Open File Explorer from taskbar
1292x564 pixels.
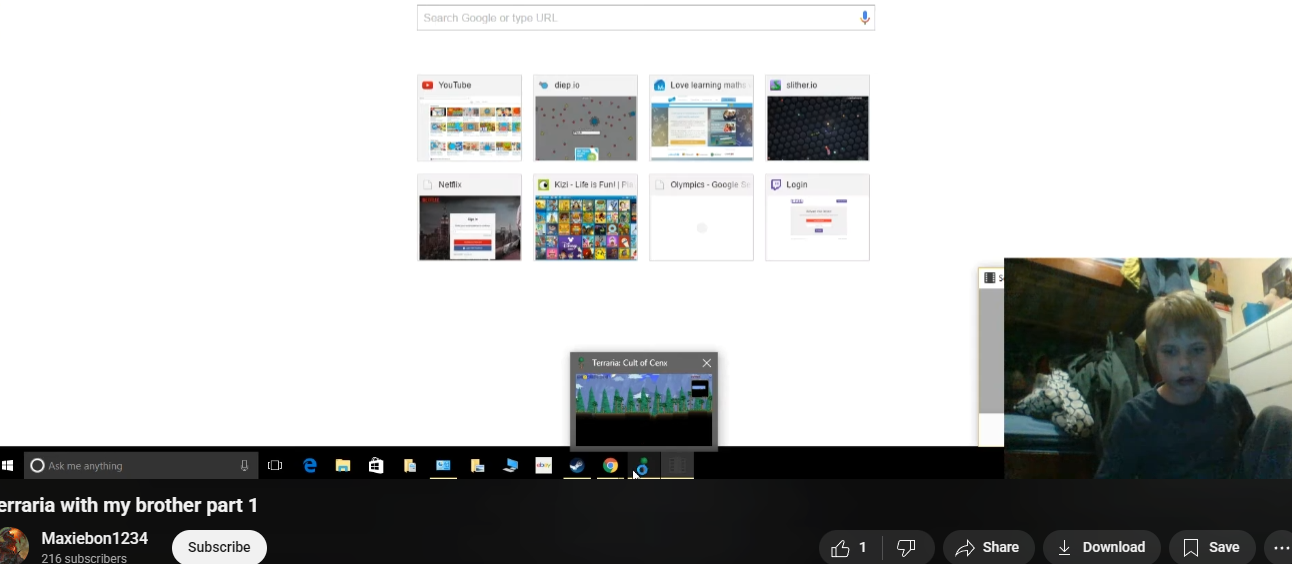click(343, 465)
